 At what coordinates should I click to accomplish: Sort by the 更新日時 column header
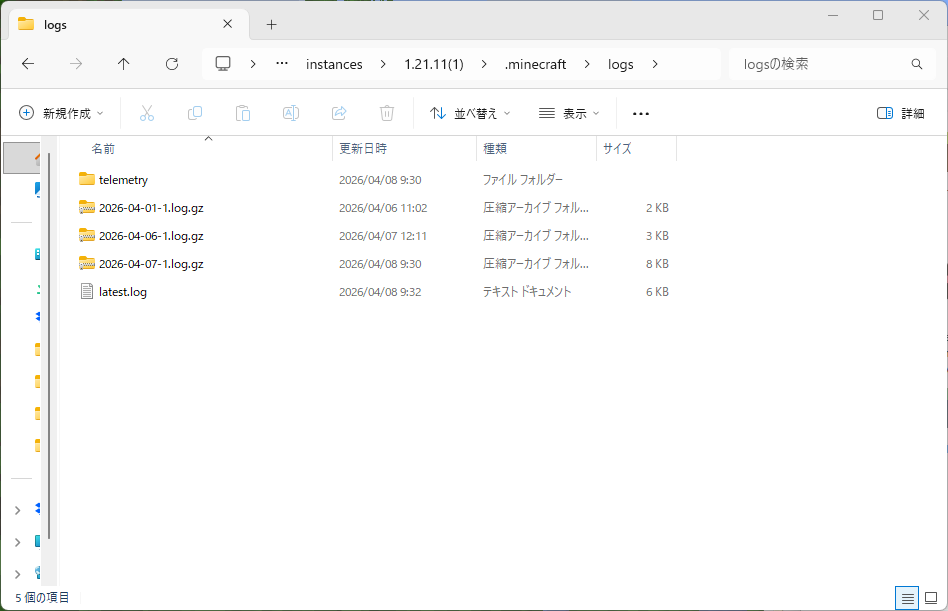pyautogui.click(x=363, y=148)
